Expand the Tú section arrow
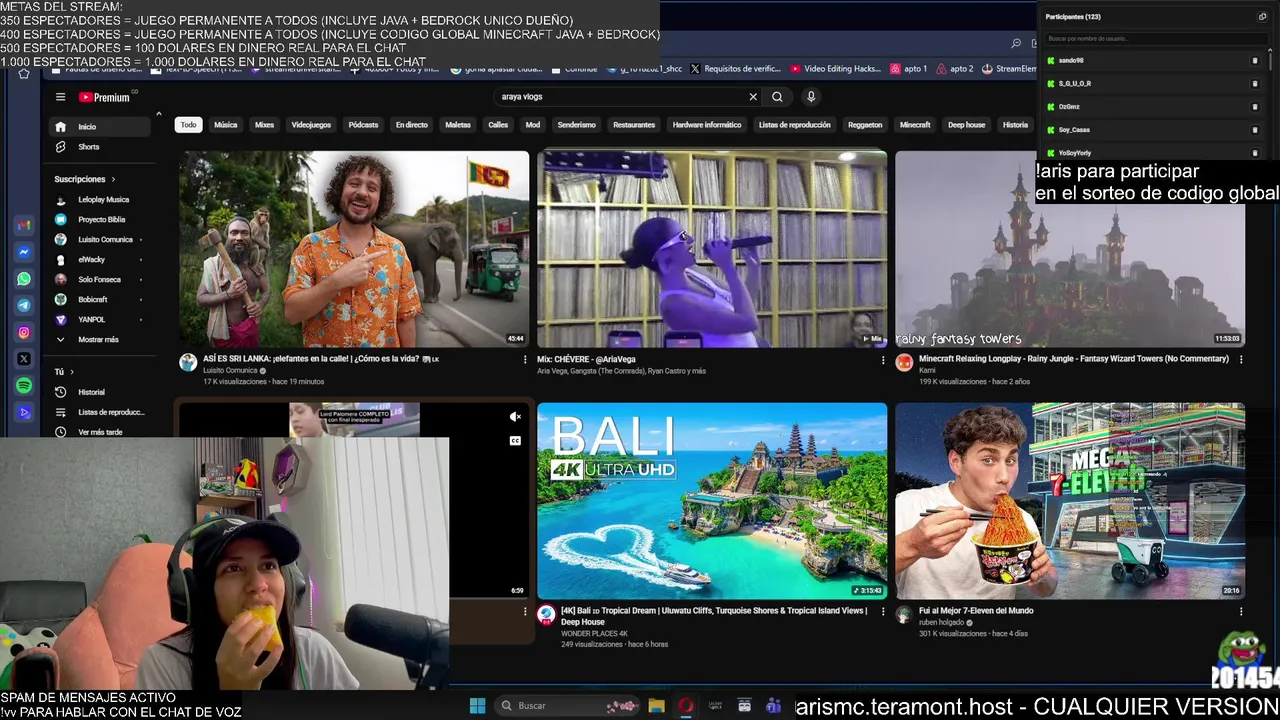1280x720 pixels. click(x=72, y=372)
